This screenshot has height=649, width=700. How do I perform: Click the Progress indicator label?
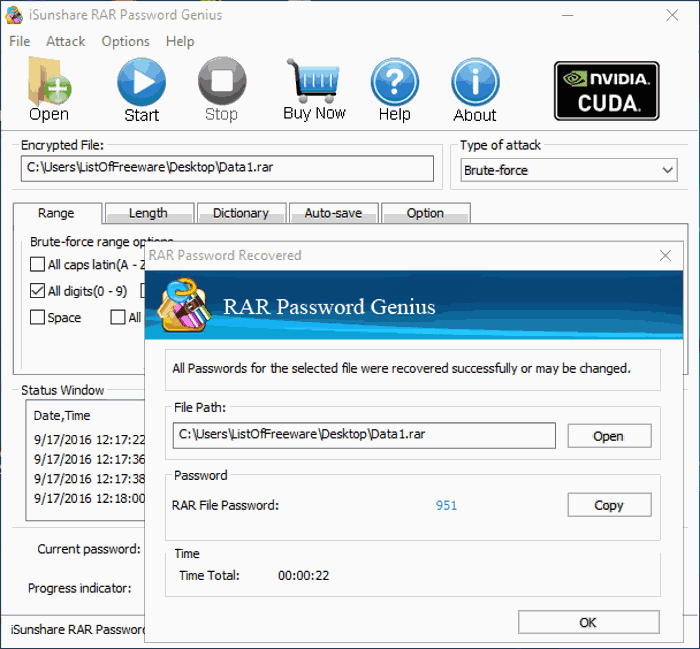(x=80, y=588)
